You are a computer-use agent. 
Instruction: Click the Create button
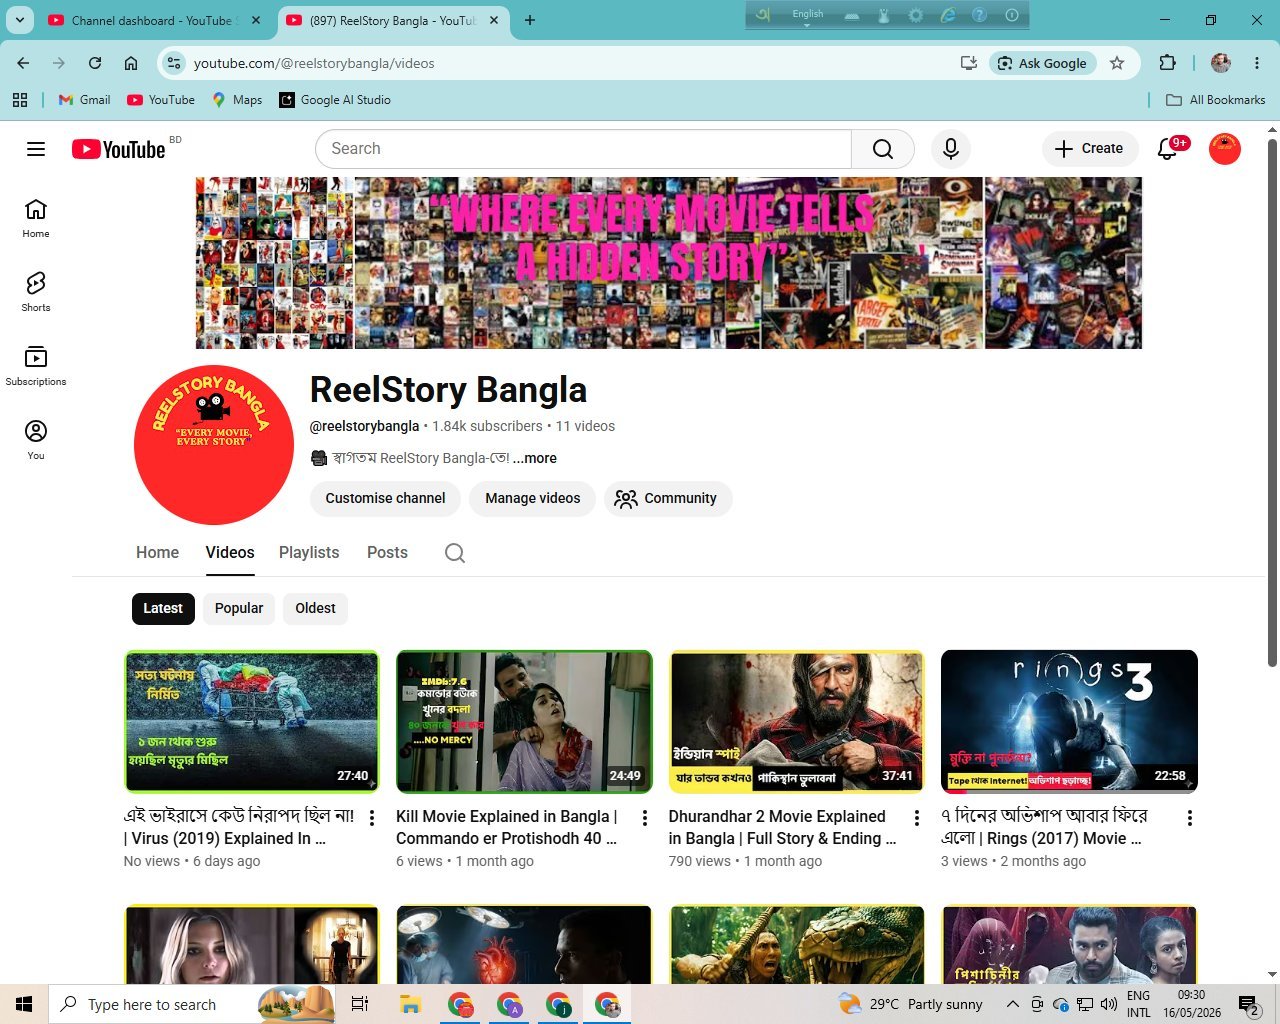pos(1090,149)
